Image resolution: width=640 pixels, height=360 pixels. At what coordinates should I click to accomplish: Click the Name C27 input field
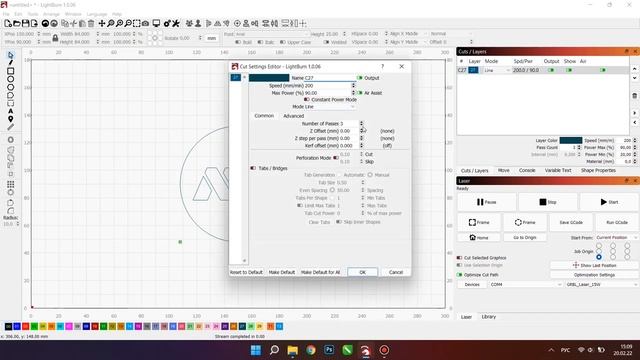[329, 78]
